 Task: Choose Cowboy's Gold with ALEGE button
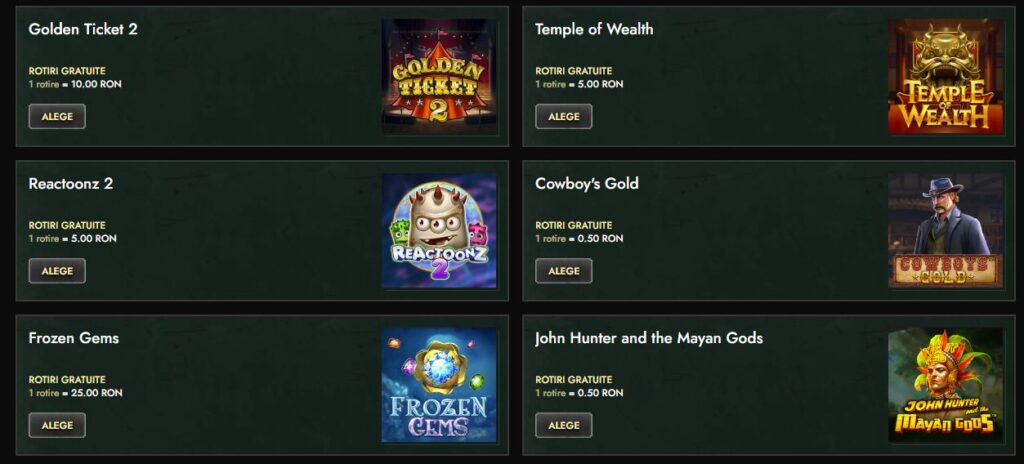coord(564,271)
